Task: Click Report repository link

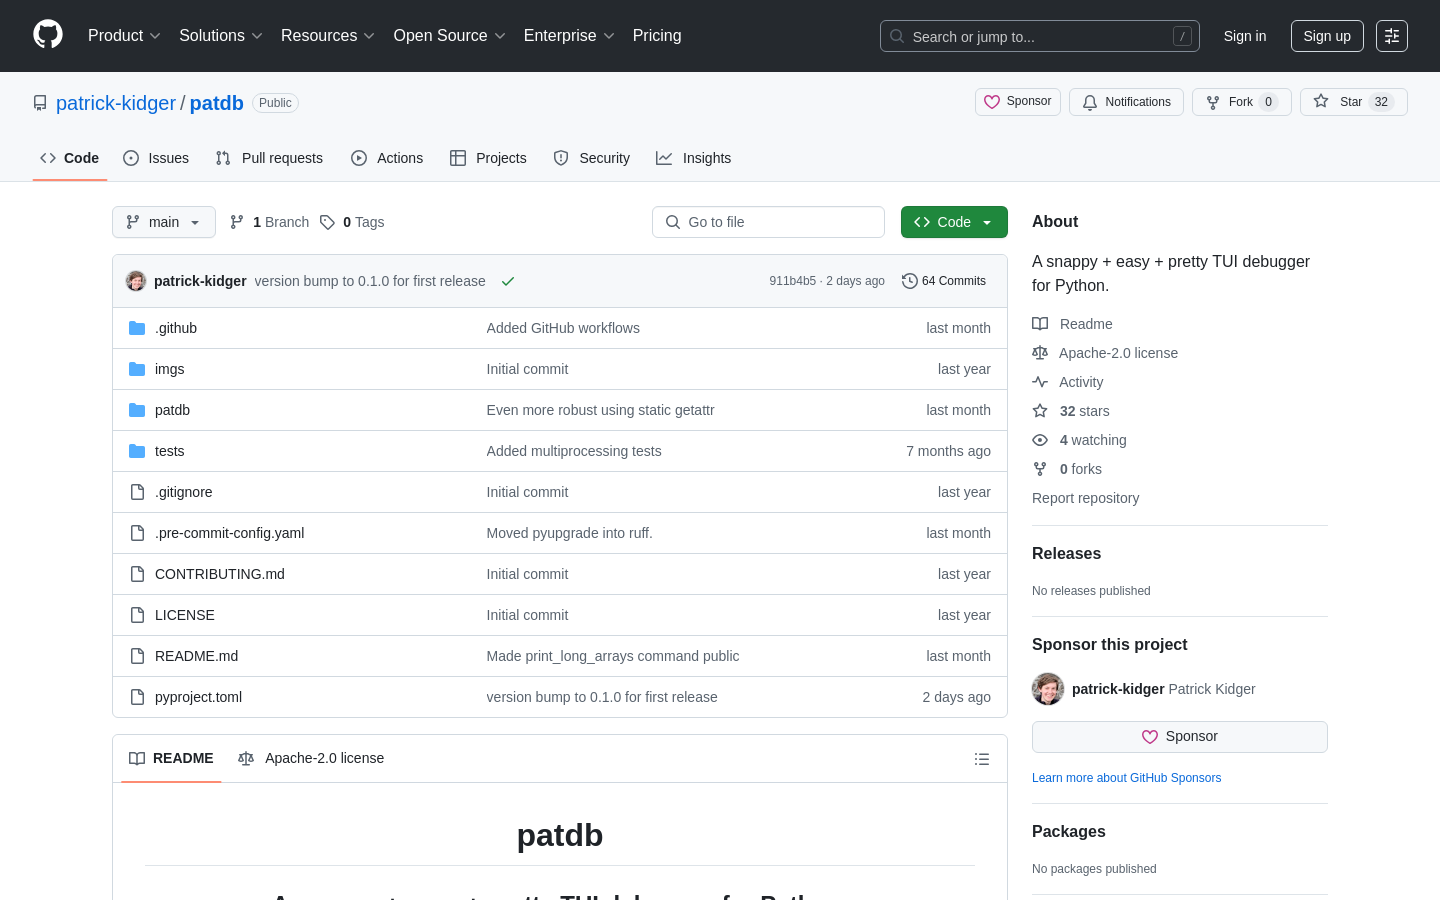Action: (1085, 498)
